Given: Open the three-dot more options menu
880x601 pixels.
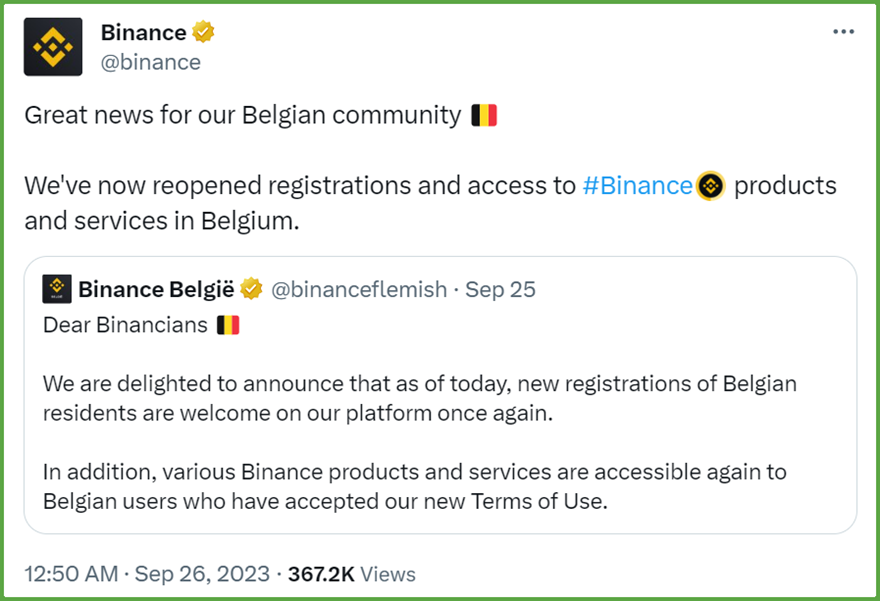Looking at the screenshot, I should click(843, 32).
